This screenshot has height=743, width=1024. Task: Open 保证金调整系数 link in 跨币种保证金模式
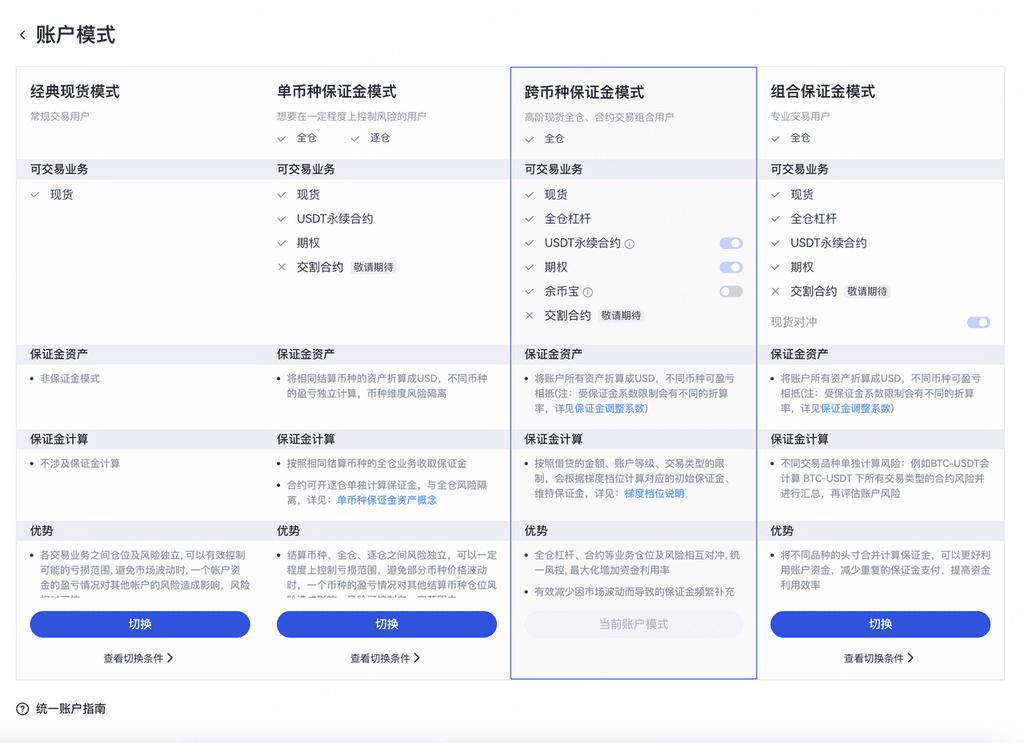609,408
